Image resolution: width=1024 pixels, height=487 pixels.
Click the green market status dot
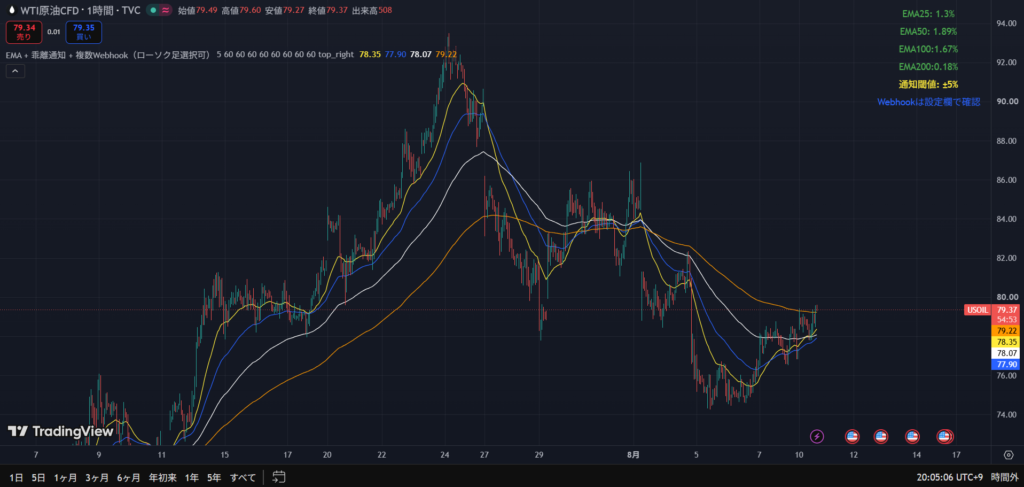tap(153, 10)
